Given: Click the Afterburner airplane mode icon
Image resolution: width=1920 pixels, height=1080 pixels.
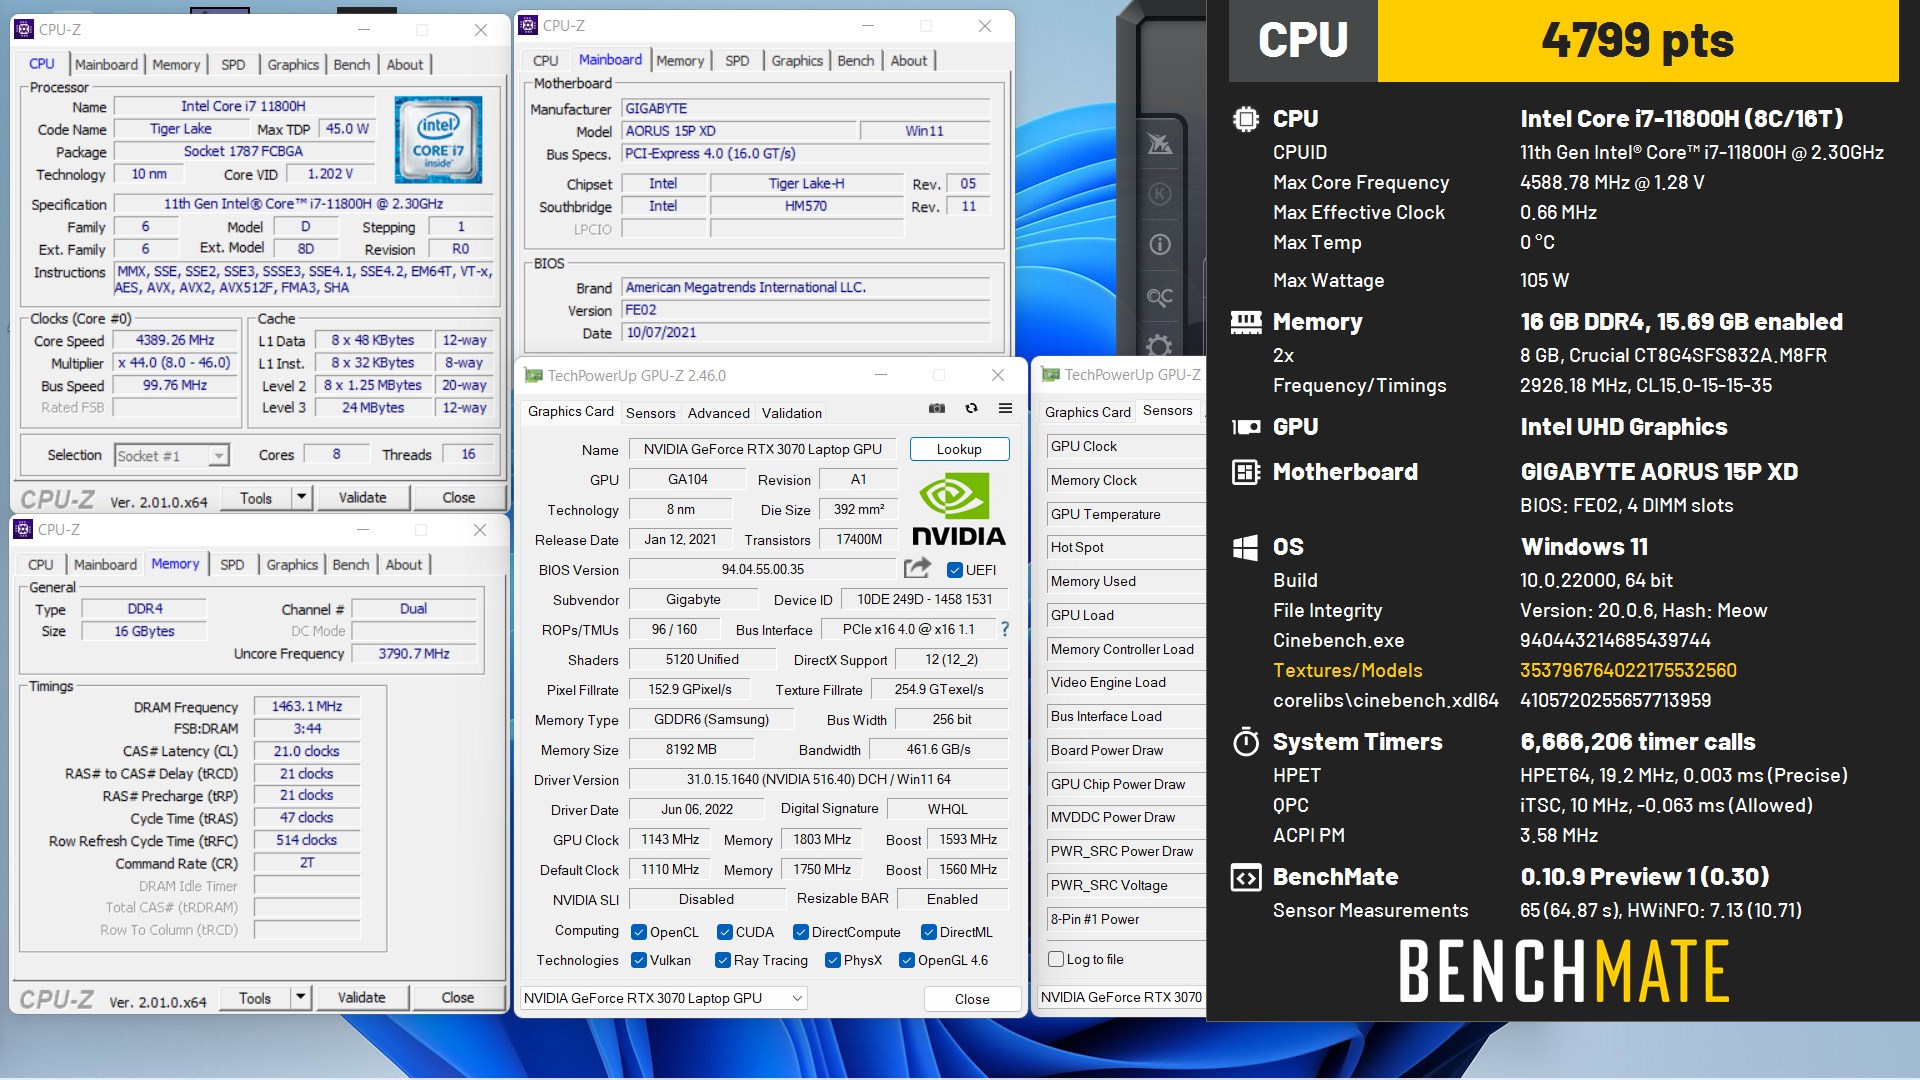Looking at the screenshot, I should [x=1159, y=144].
